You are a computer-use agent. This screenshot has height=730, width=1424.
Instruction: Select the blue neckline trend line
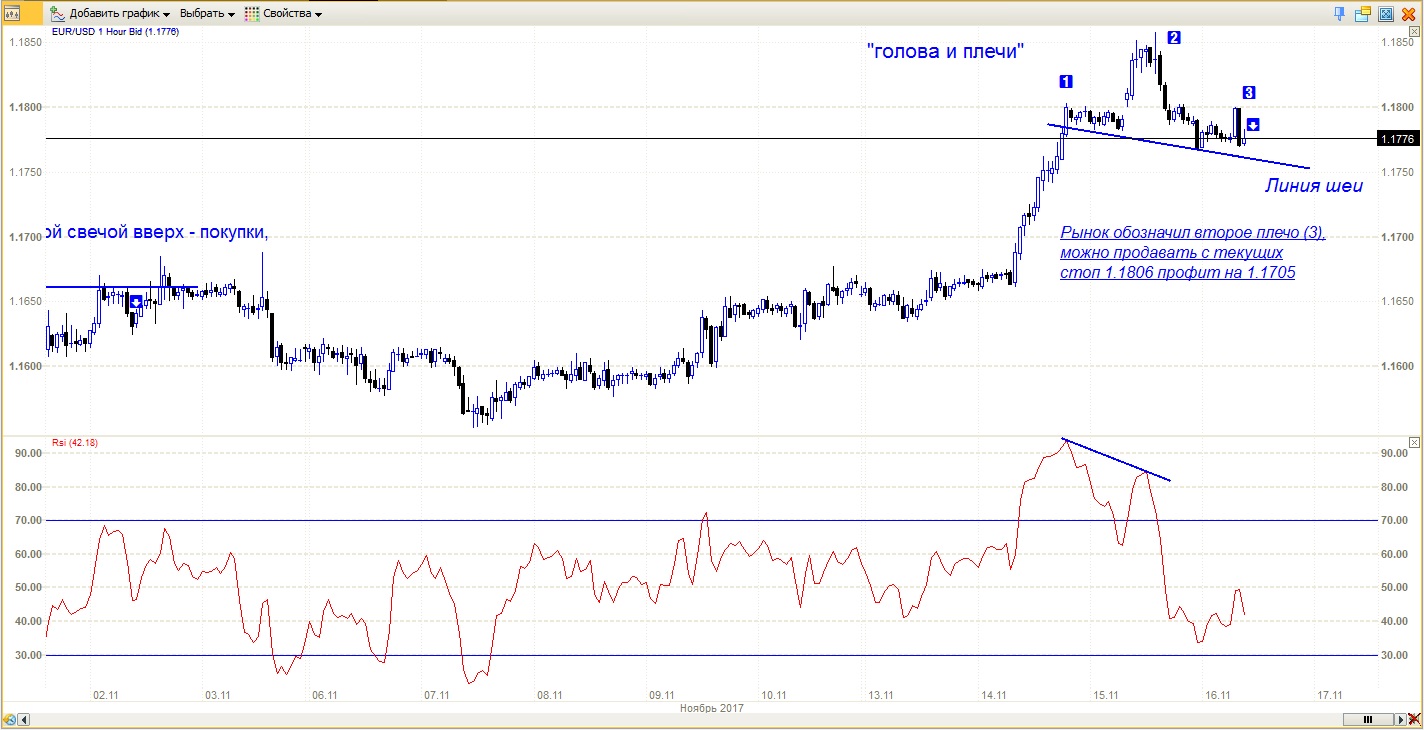[x=1178, y=146]
